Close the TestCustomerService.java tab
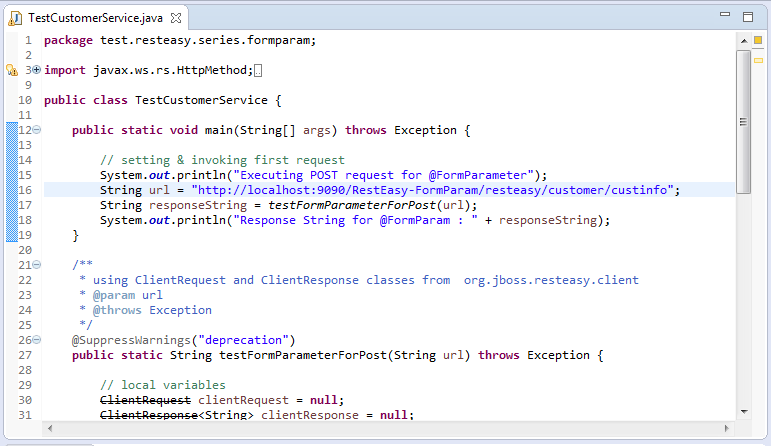The image size is (771, 446). (x=176, y=18)
